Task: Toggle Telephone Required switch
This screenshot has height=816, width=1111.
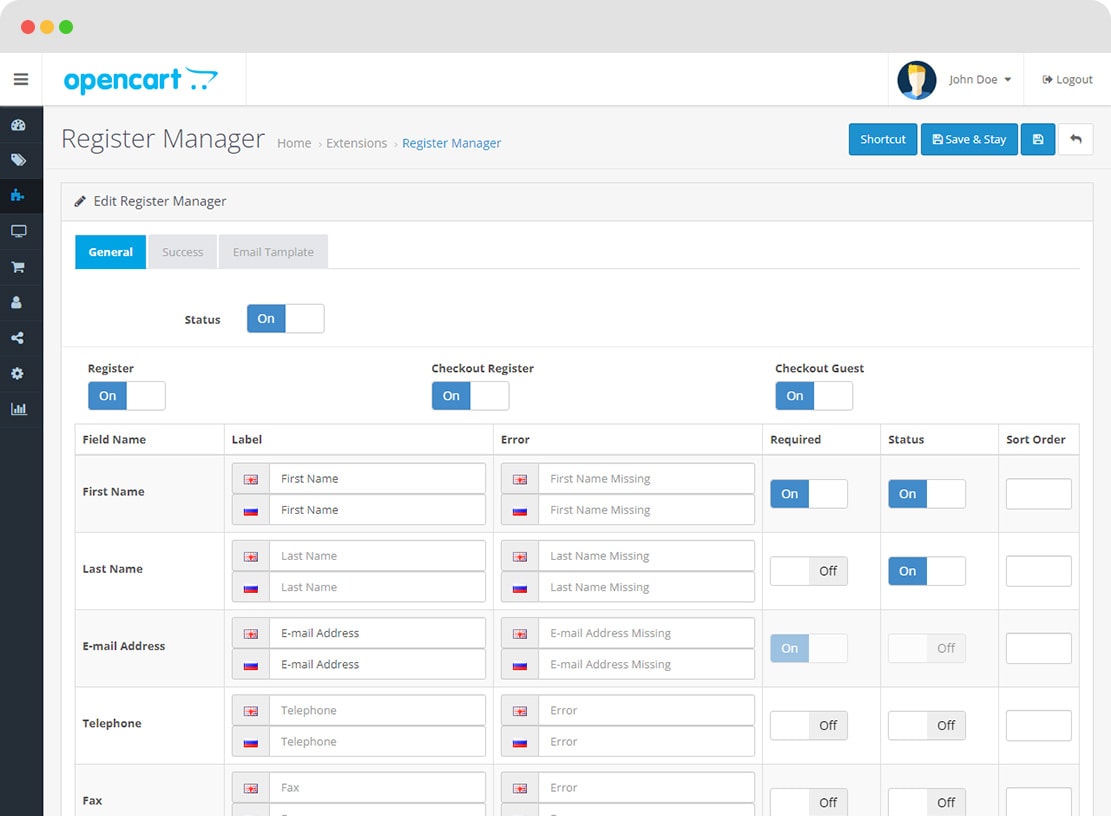Action: [809, 725]
